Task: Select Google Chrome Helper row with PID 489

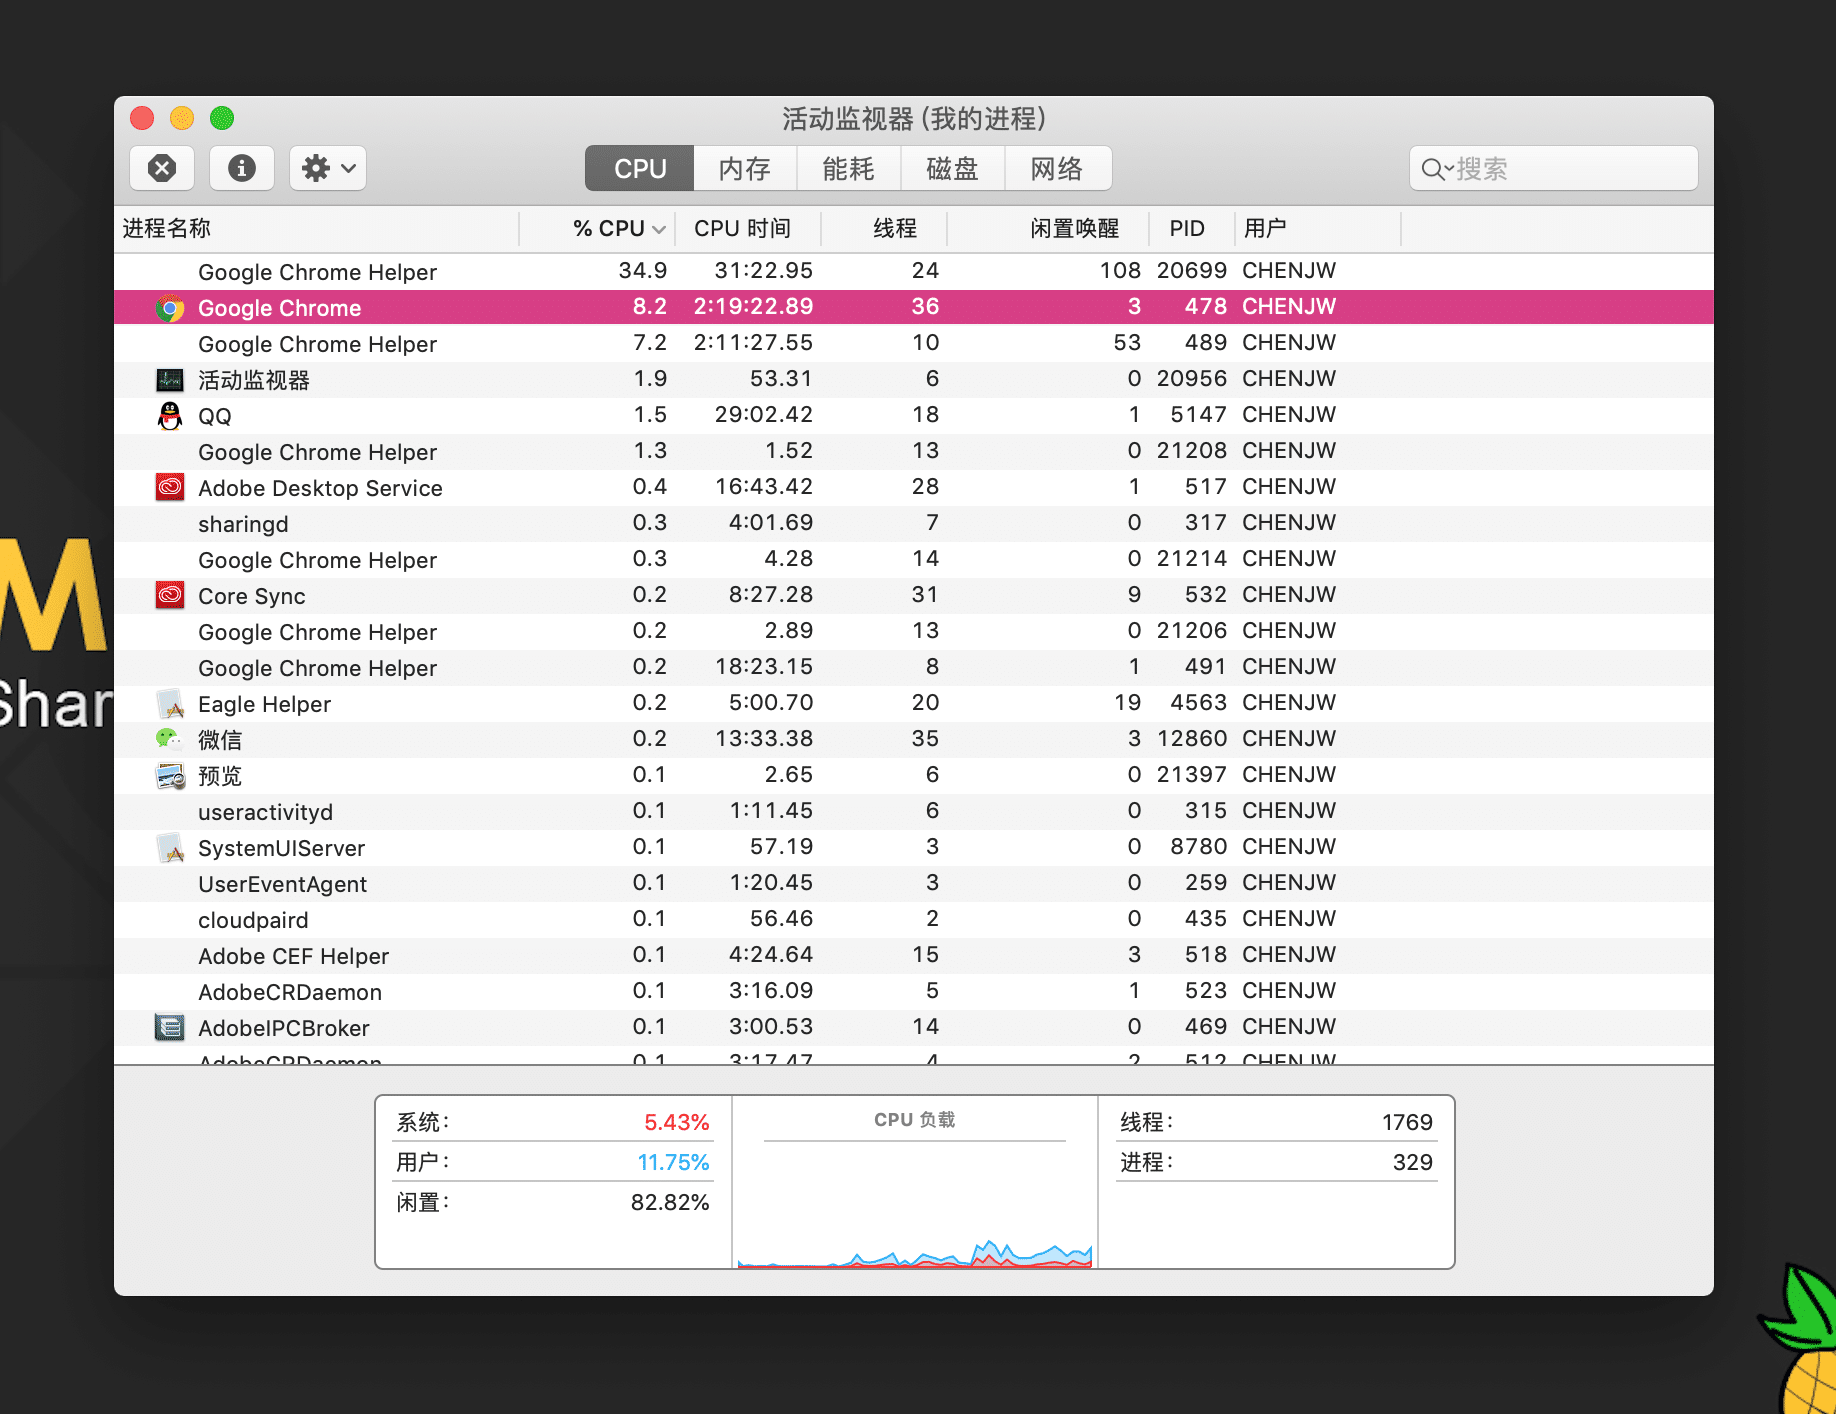Action: 914,343
